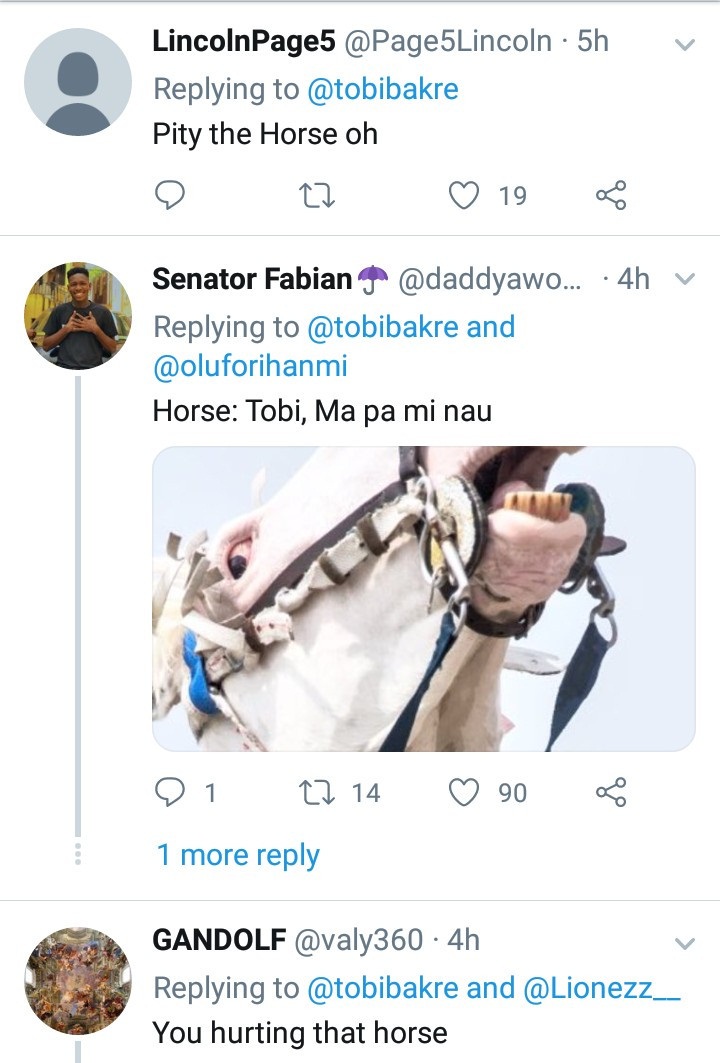
Task: Reply to Senator Fabian's horse tweet
Action: click(171, 792)
